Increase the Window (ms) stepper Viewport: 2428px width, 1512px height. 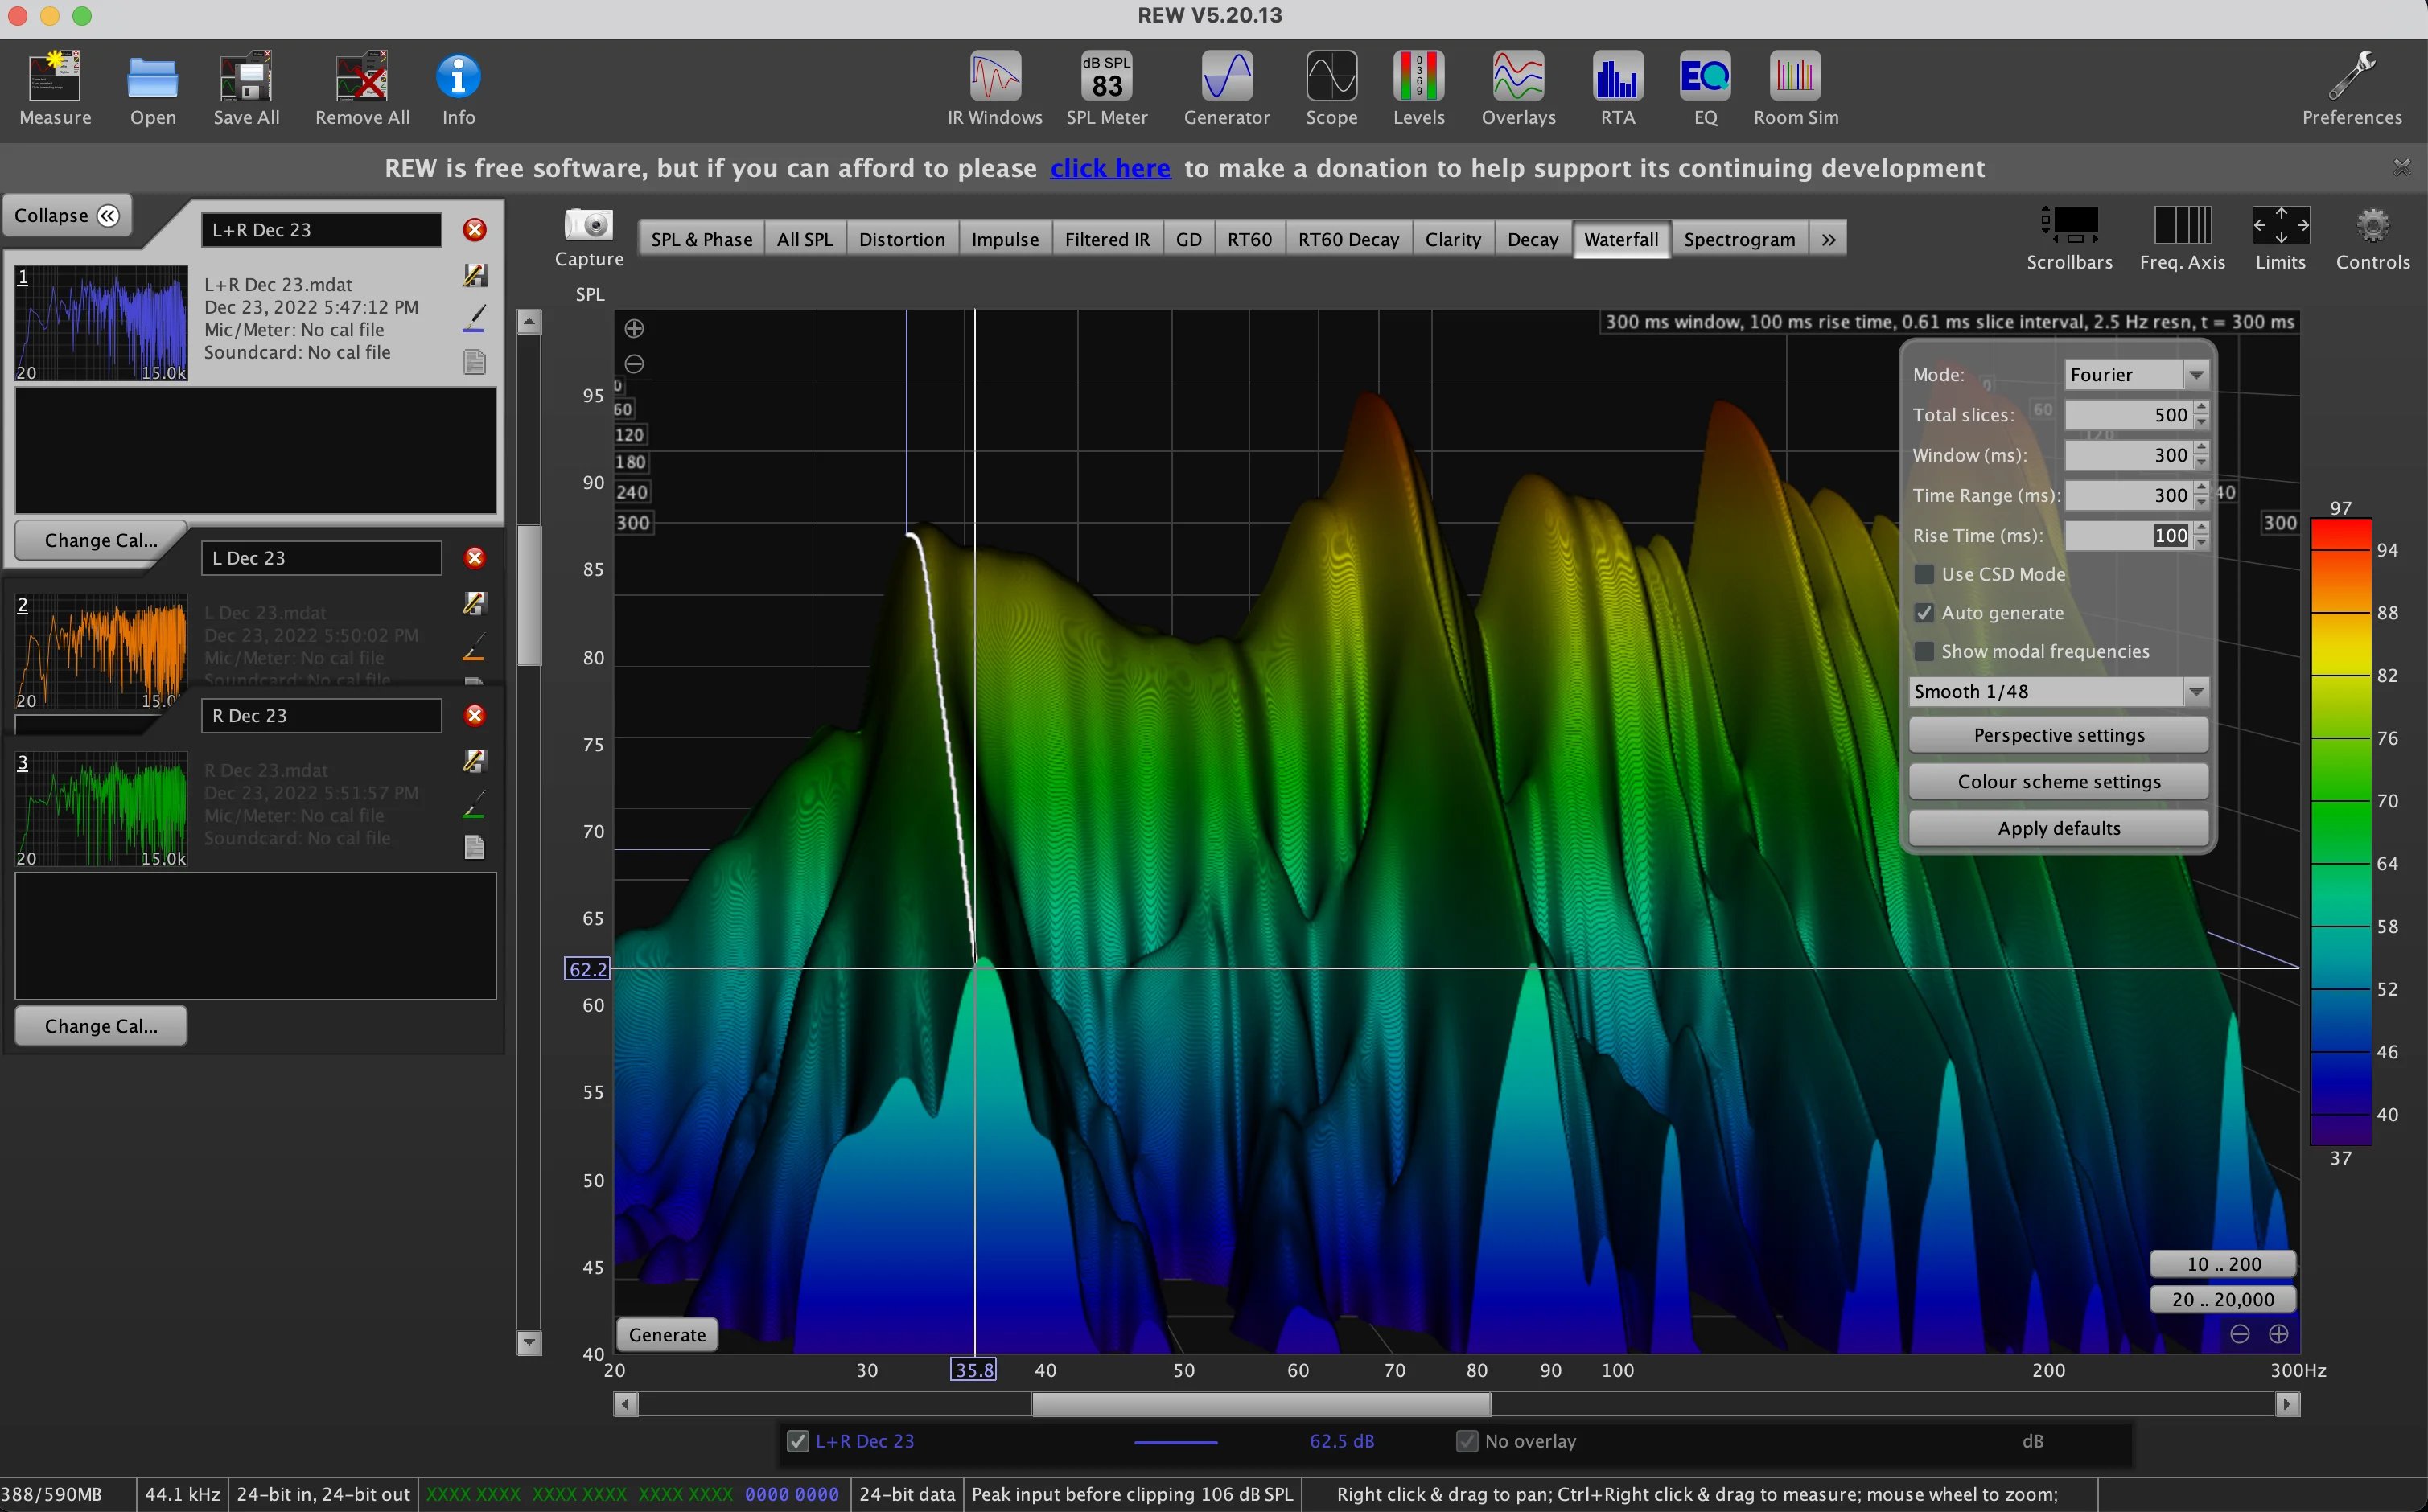coord(2201,447)
